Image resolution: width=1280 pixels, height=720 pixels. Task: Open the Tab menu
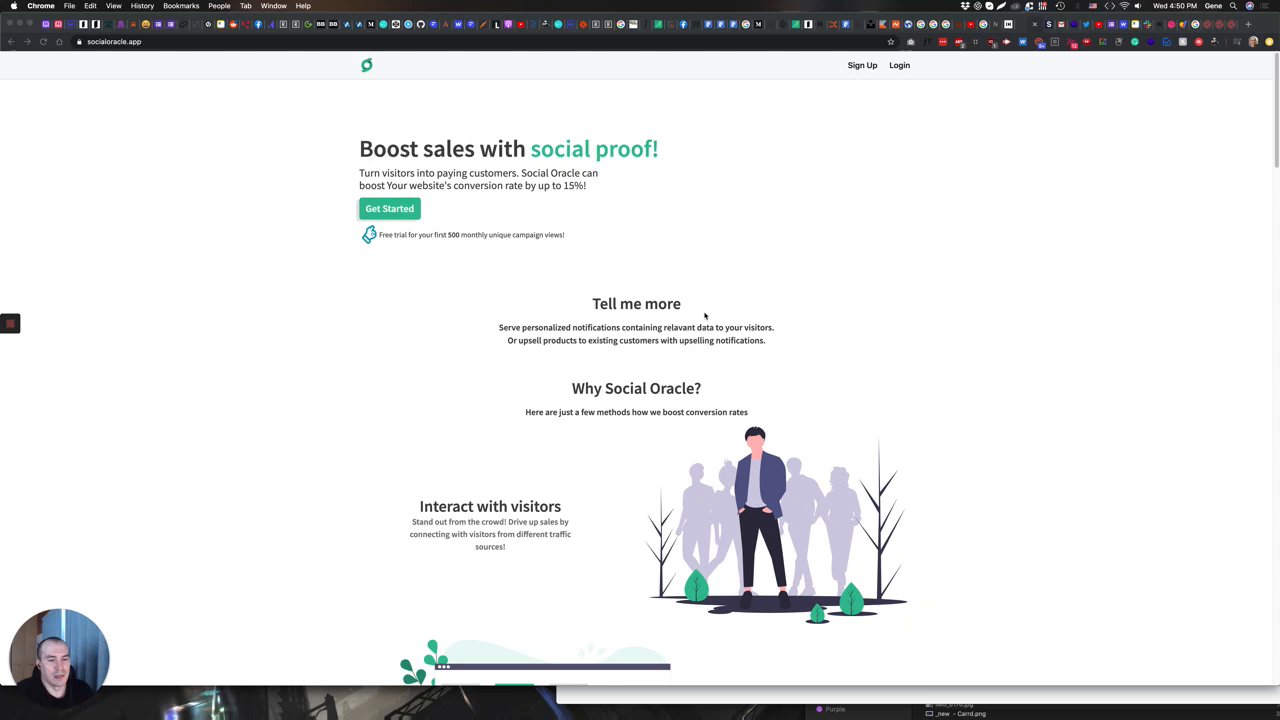click(x=245, y=6)
